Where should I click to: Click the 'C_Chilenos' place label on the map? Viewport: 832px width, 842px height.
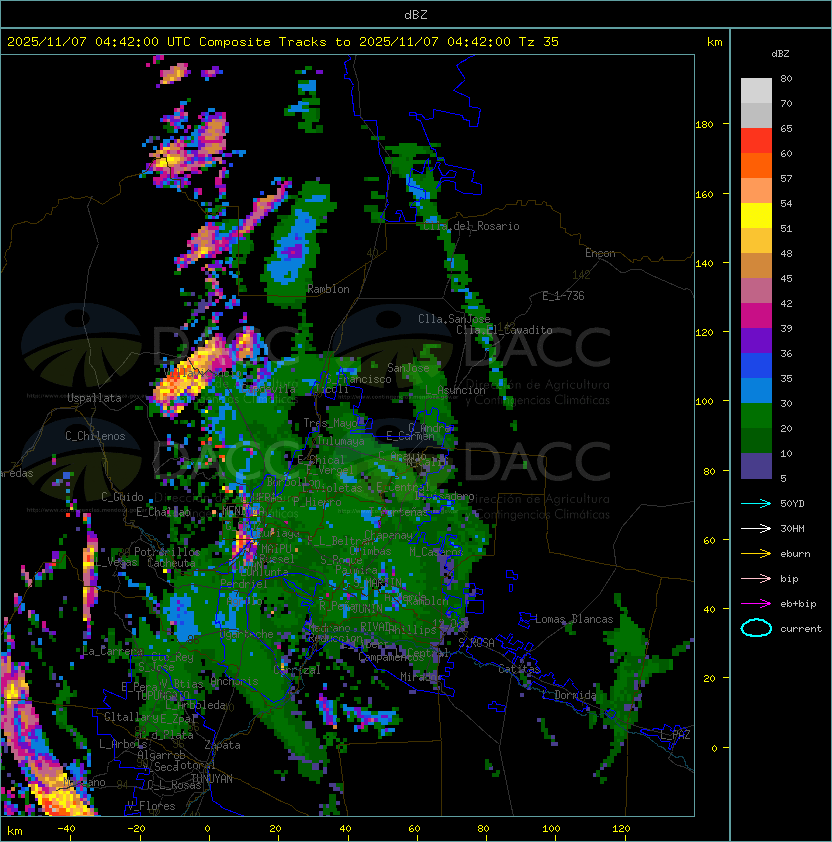(x=95, y=436)
